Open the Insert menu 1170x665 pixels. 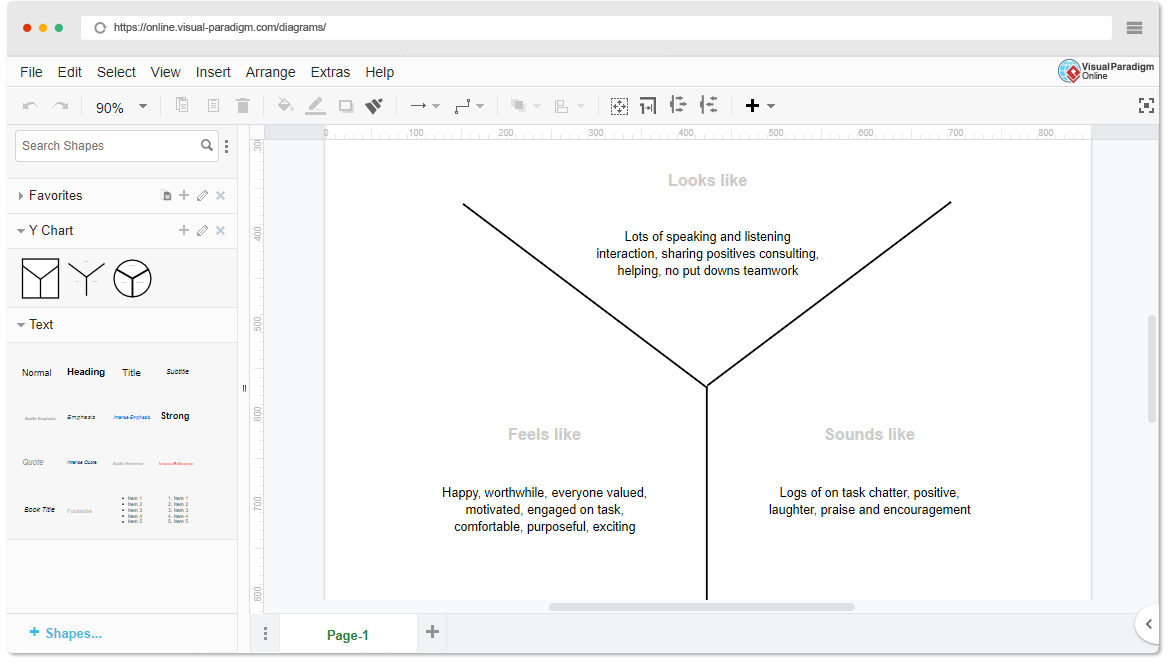click(213, 72)
